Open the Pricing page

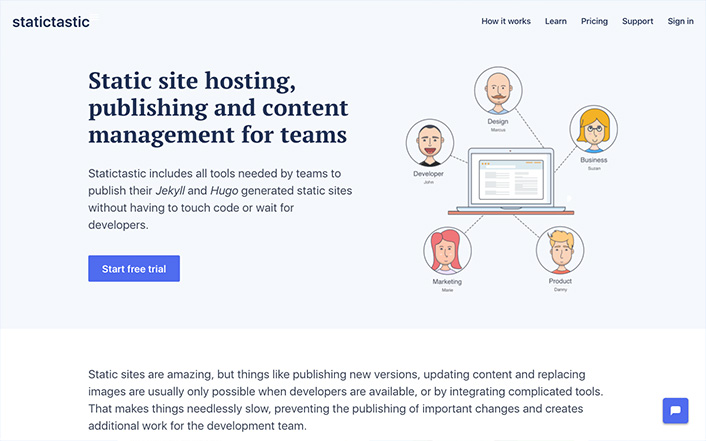pos(594,21)
